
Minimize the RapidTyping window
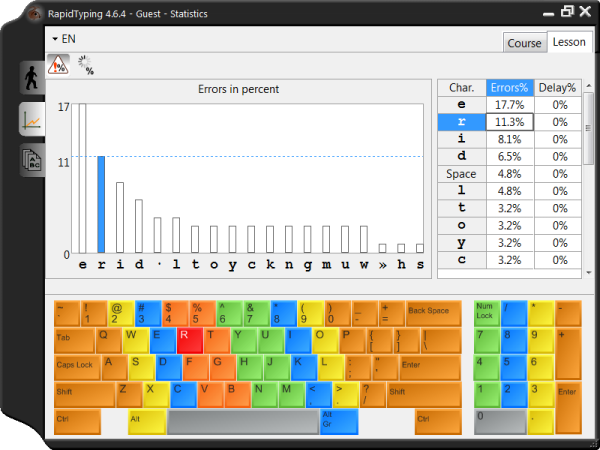tap(548, 13)
